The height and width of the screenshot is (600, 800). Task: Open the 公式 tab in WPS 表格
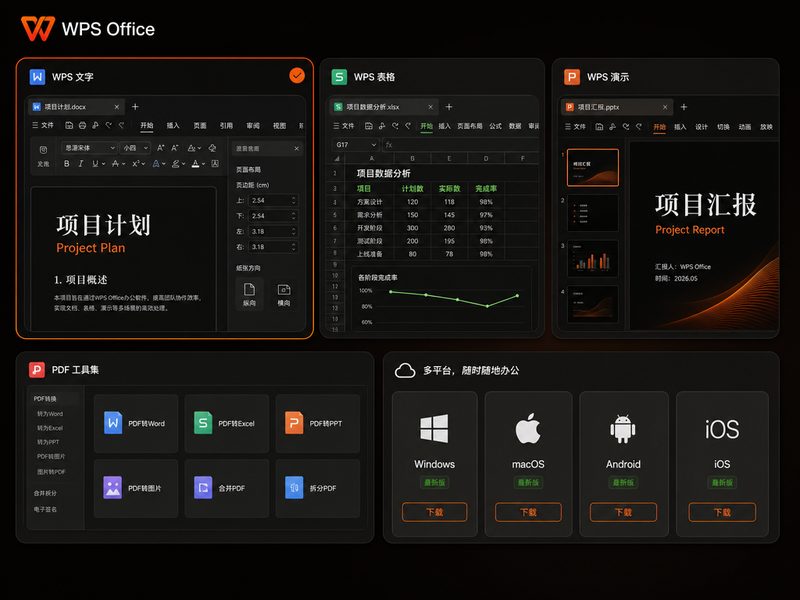[x=495, y=126]
